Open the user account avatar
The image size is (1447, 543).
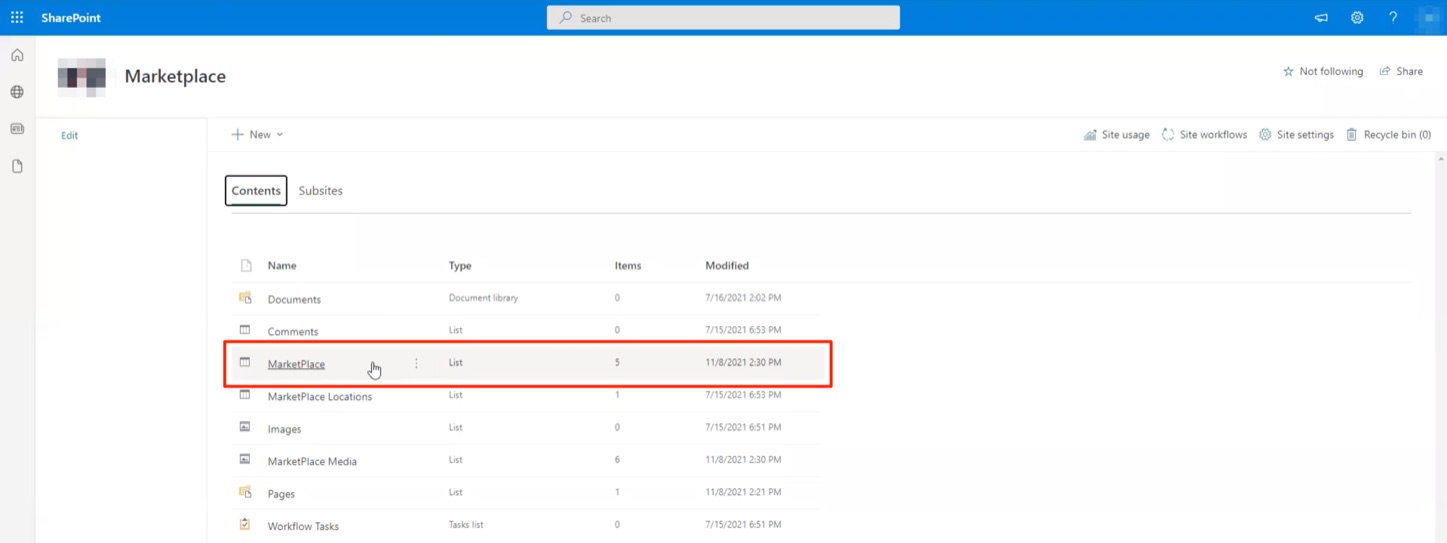tap(1428, 18)
